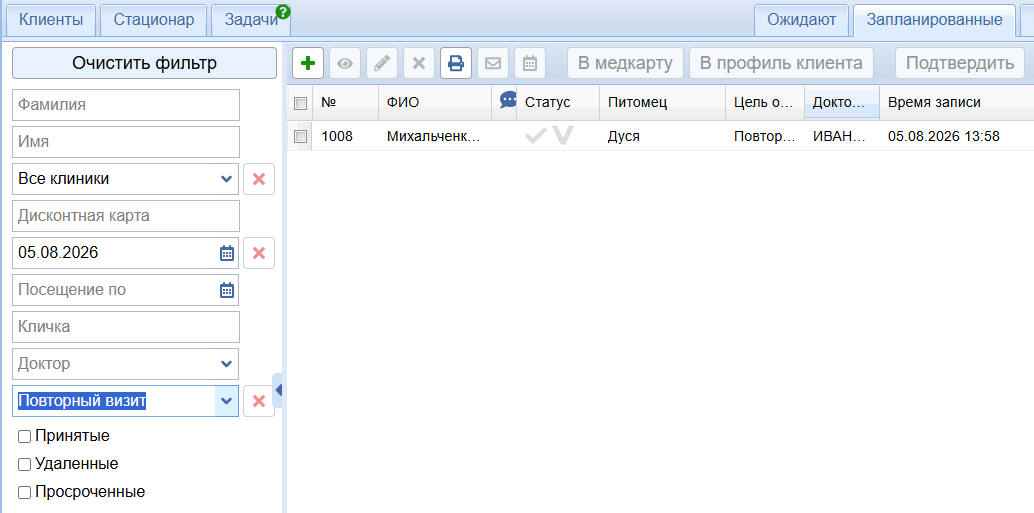Expand the Повторный визит dropdown arrow
This screenshot has width=1034, height=513.
[x=226, y=401]
